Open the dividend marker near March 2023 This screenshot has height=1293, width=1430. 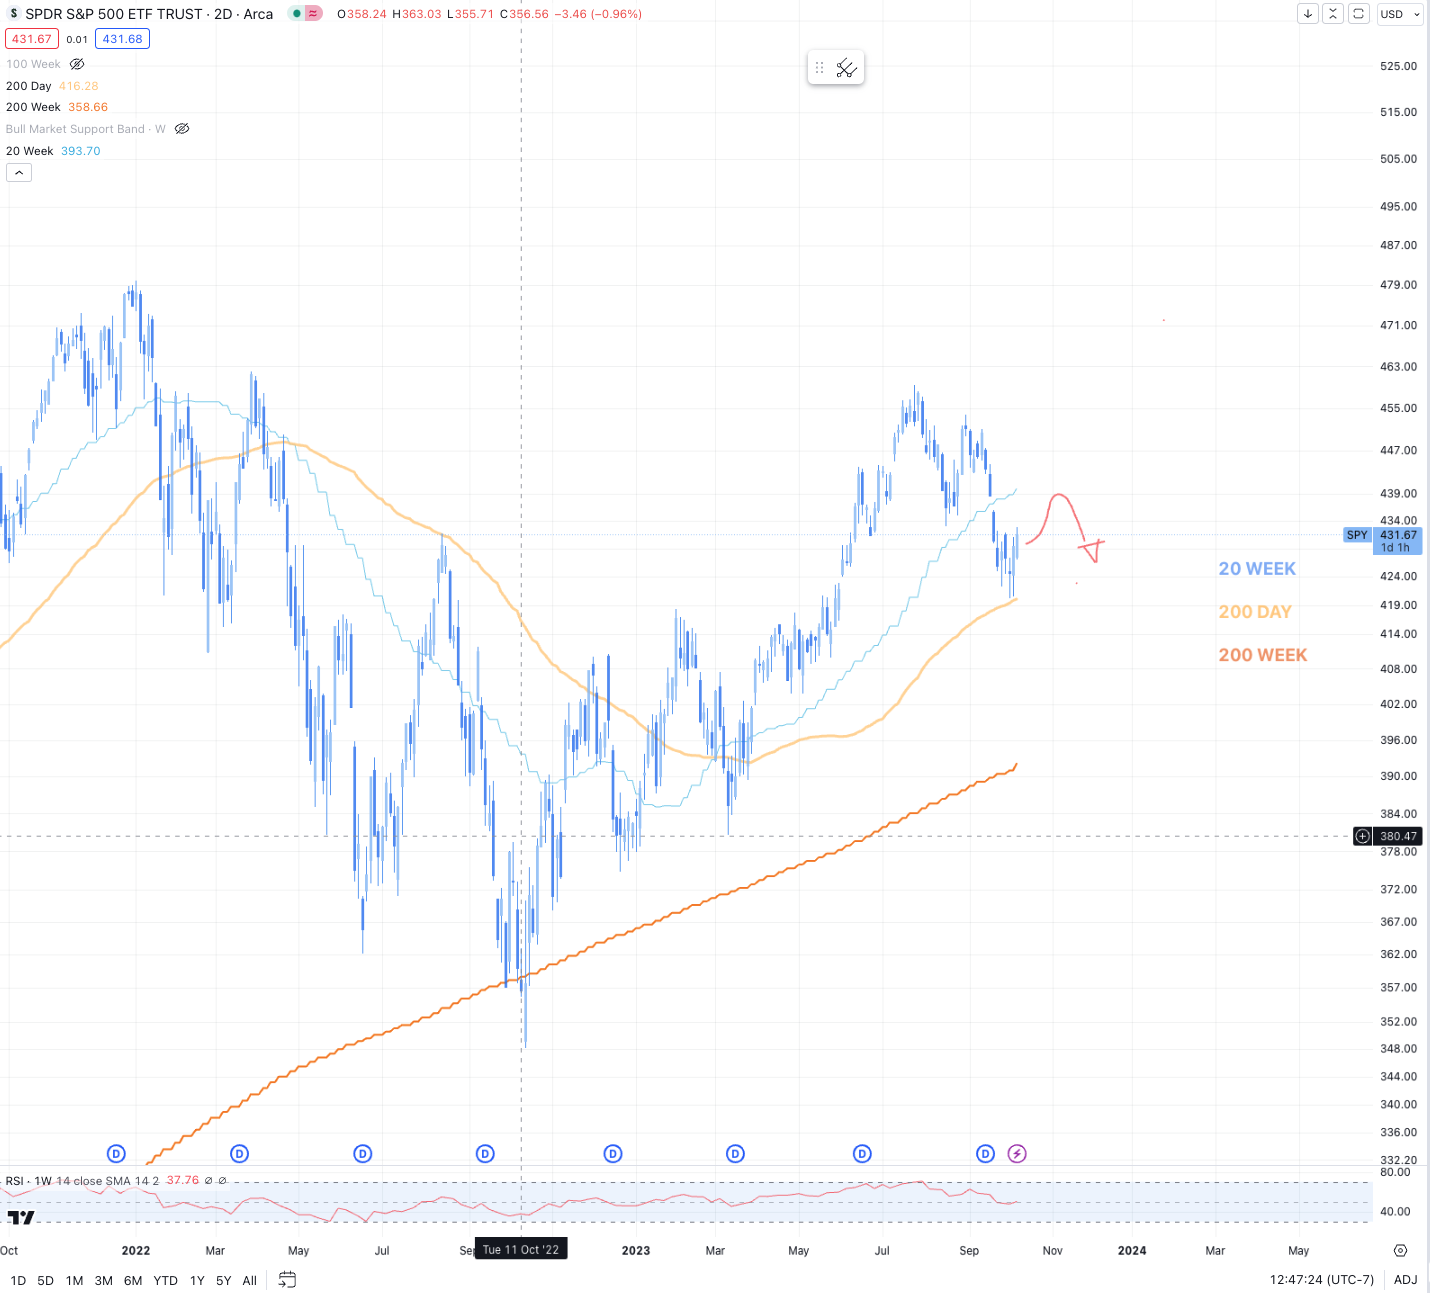click(x=736, y=1154)
